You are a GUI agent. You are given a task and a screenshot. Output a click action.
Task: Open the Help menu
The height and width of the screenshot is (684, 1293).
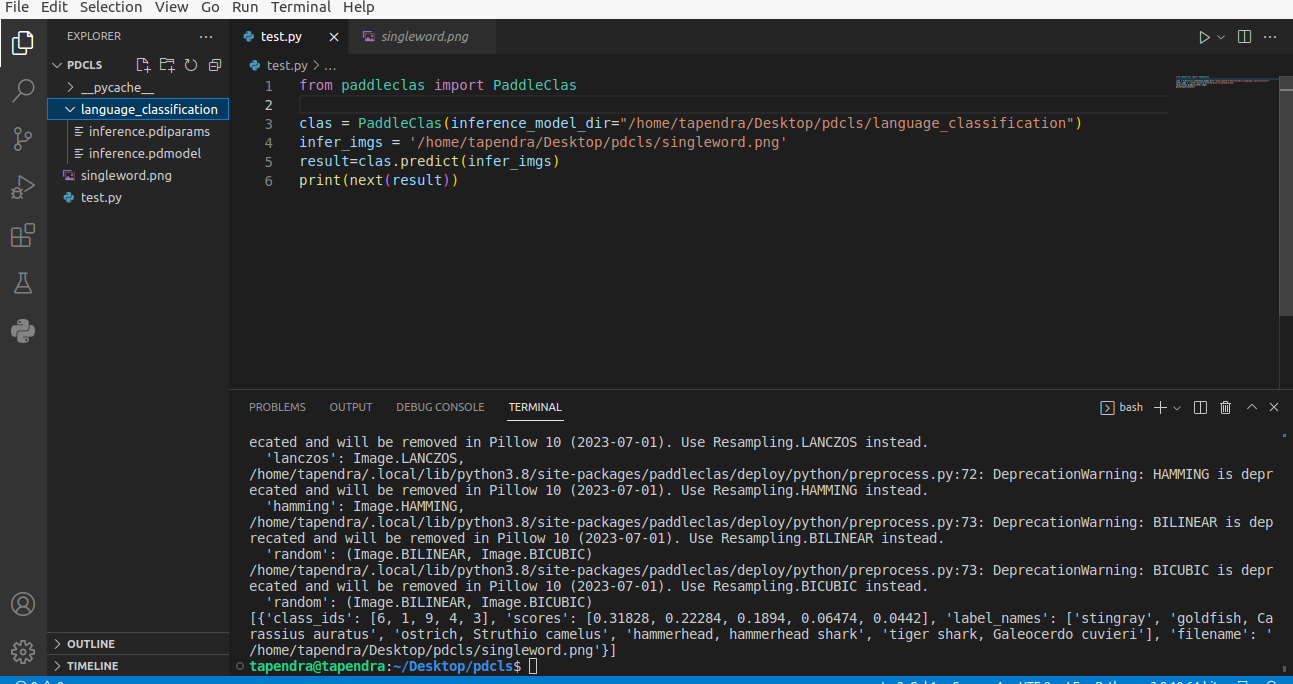click(x=359, y=7)
